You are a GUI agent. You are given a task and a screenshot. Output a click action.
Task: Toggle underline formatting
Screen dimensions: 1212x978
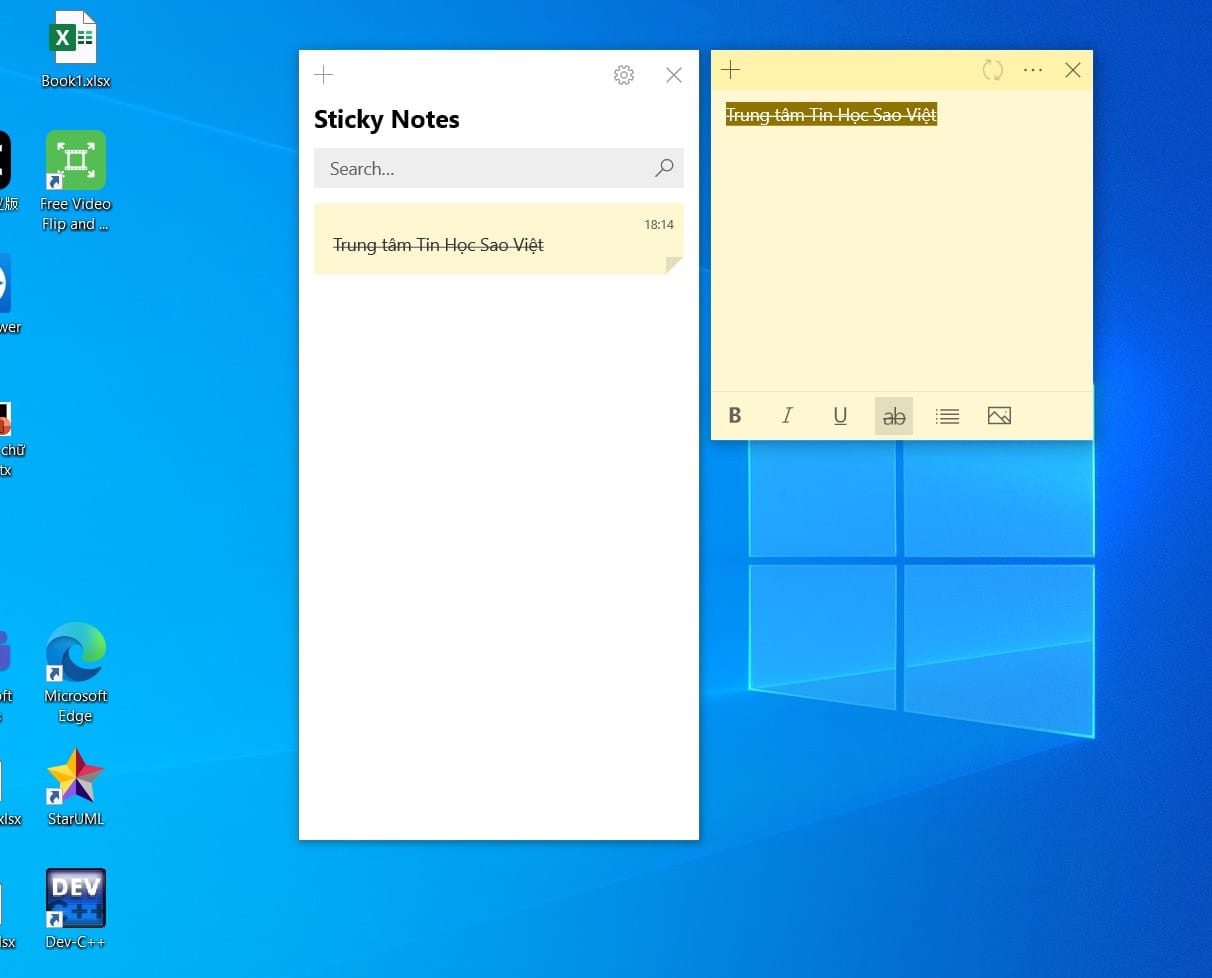click(840, 416)
